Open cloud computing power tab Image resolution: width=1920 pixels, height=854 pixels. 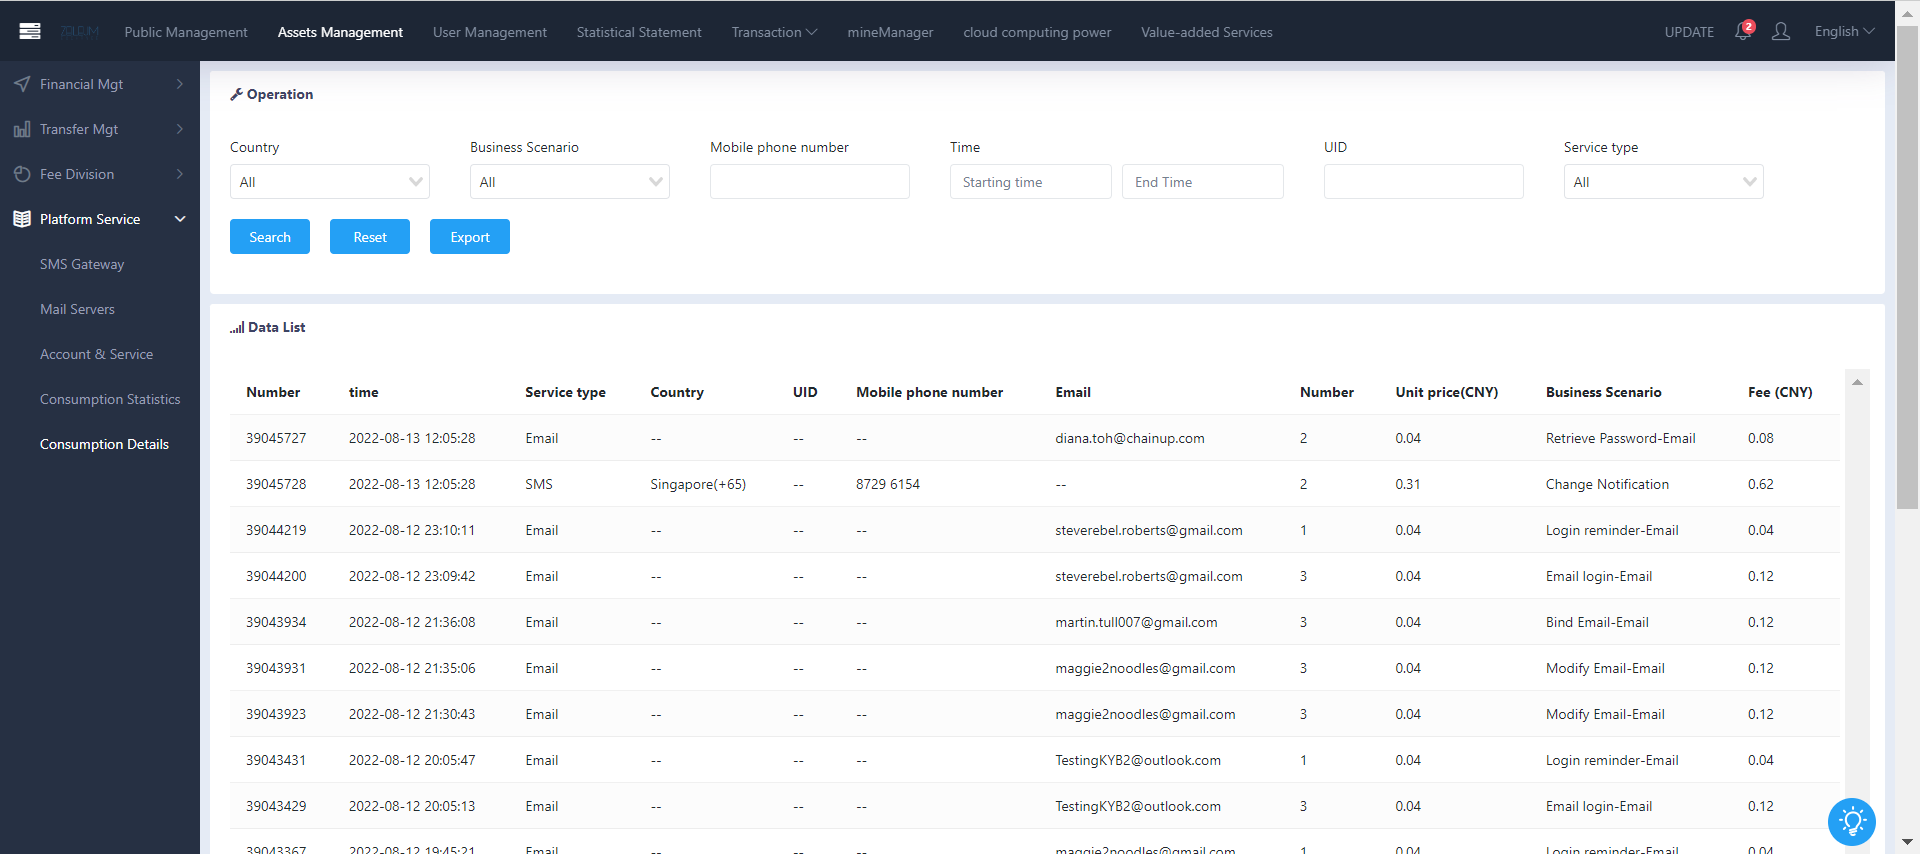pyautogui.click(x=1037, y=32)
